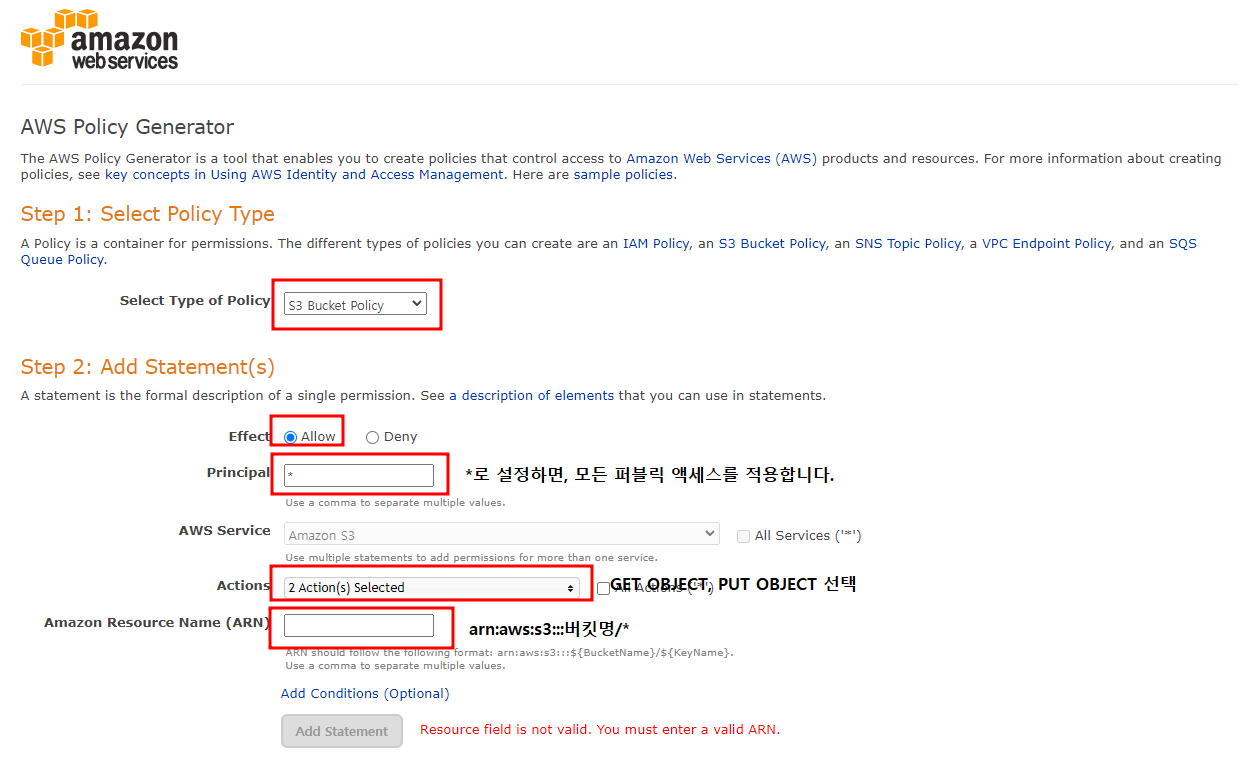Click the Add Statement button

click(342, 731)
